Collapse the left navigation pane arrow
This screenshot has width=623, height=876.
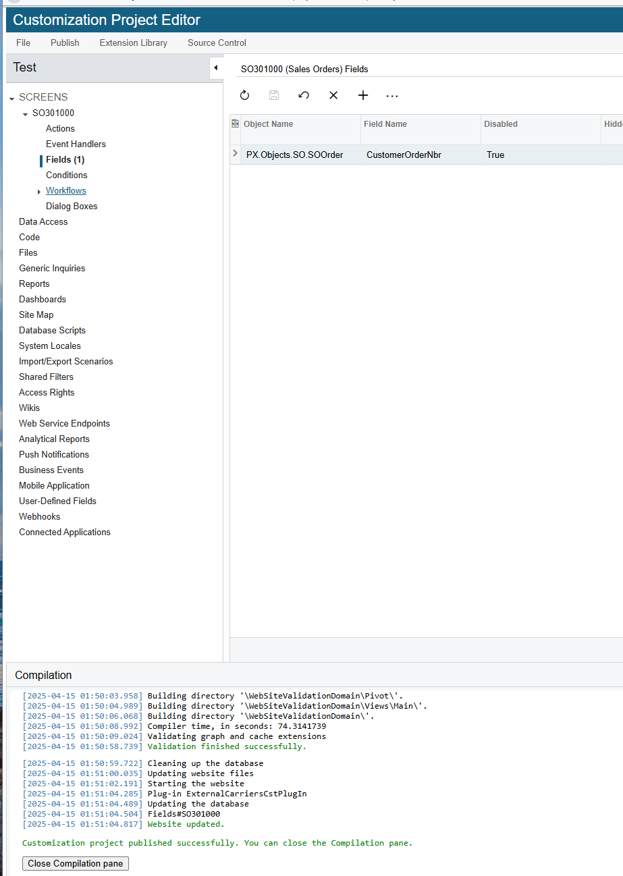pyautogui.click(x=216, y=68)
